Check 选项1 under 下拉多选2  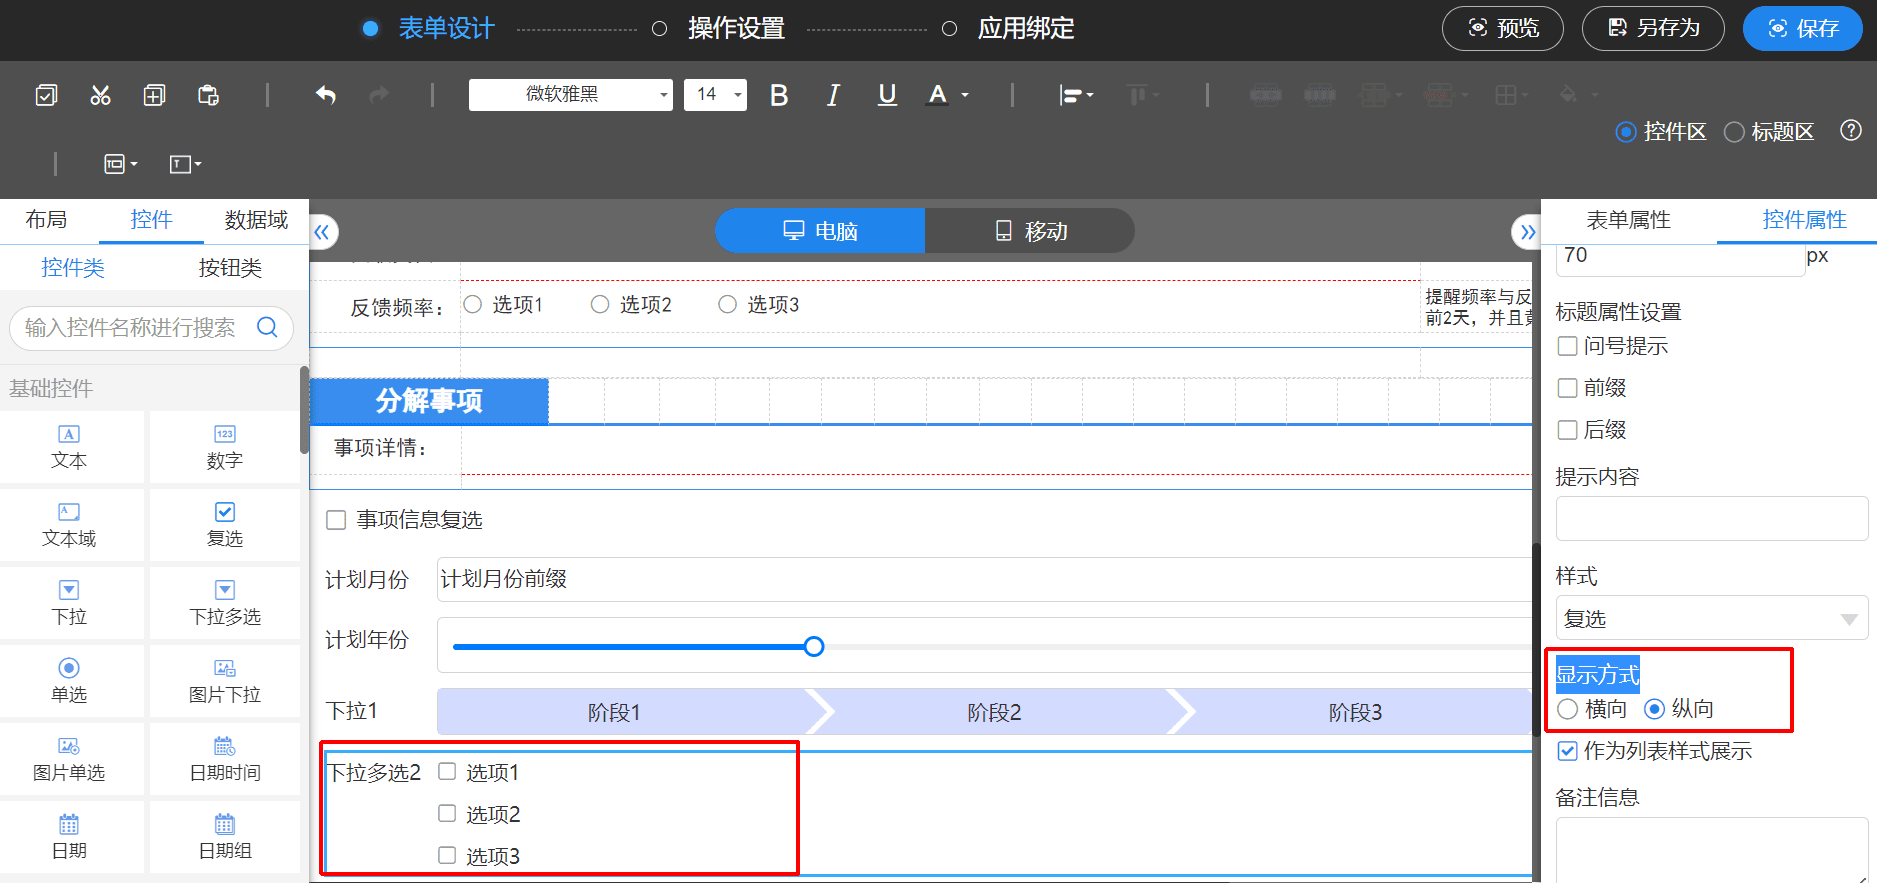(x=447, y=771)
